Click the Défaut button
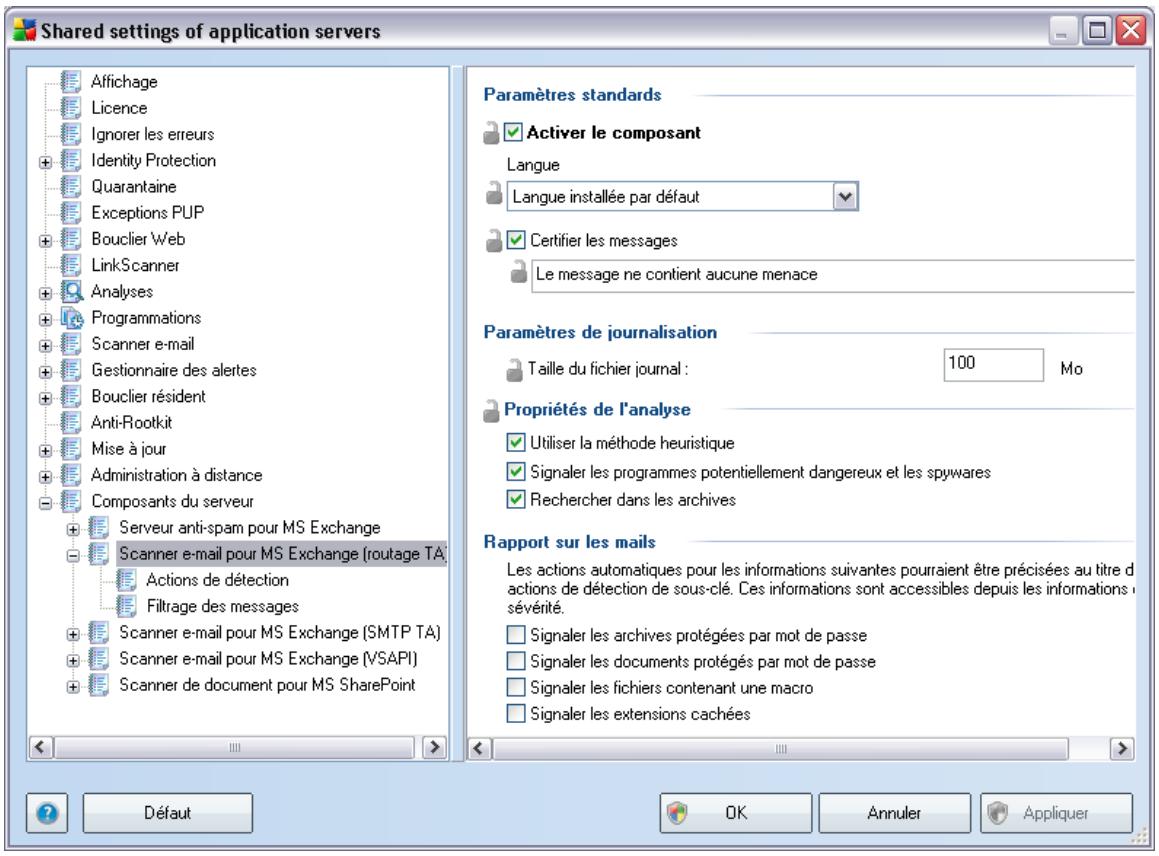1159x856 pixels. (x=168, y=813)
